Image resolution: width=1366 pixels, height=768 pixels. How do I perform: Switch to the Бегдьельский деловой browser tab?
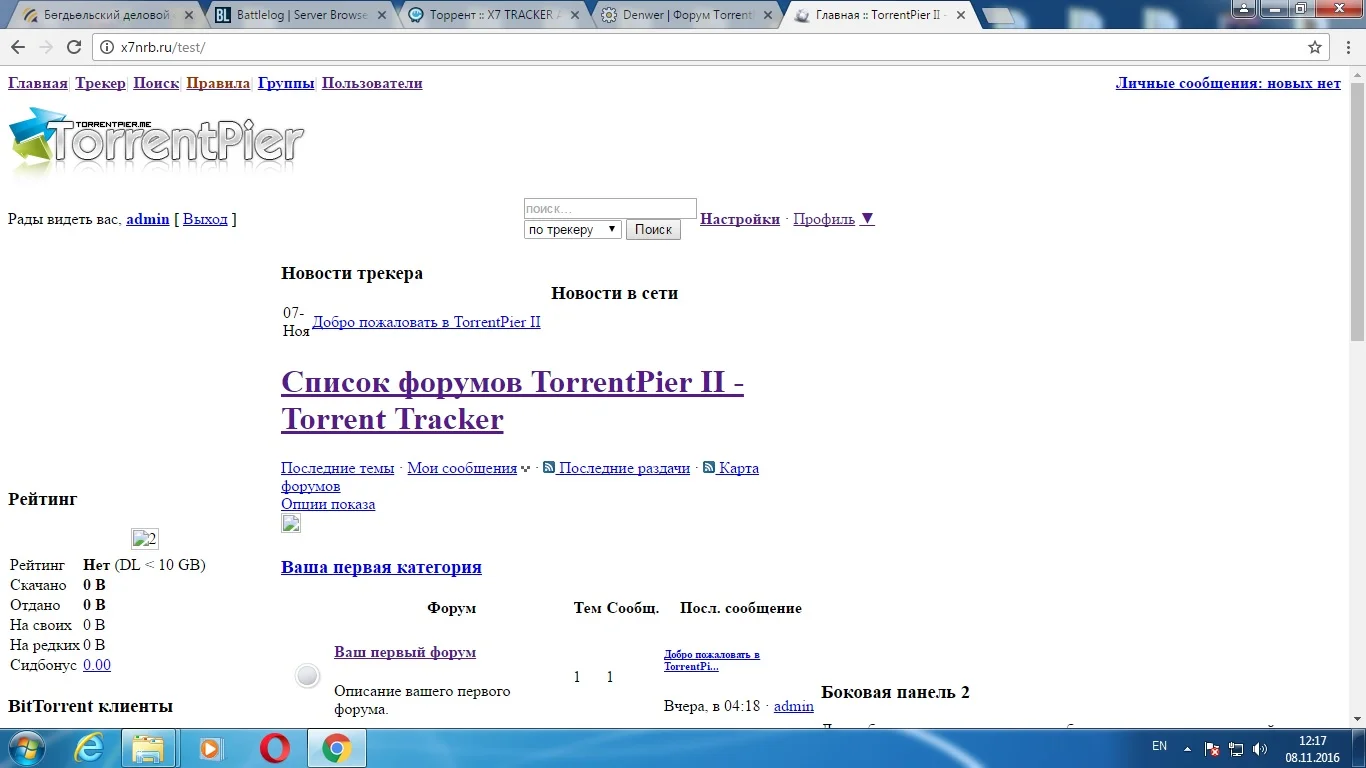click(105, 15)
